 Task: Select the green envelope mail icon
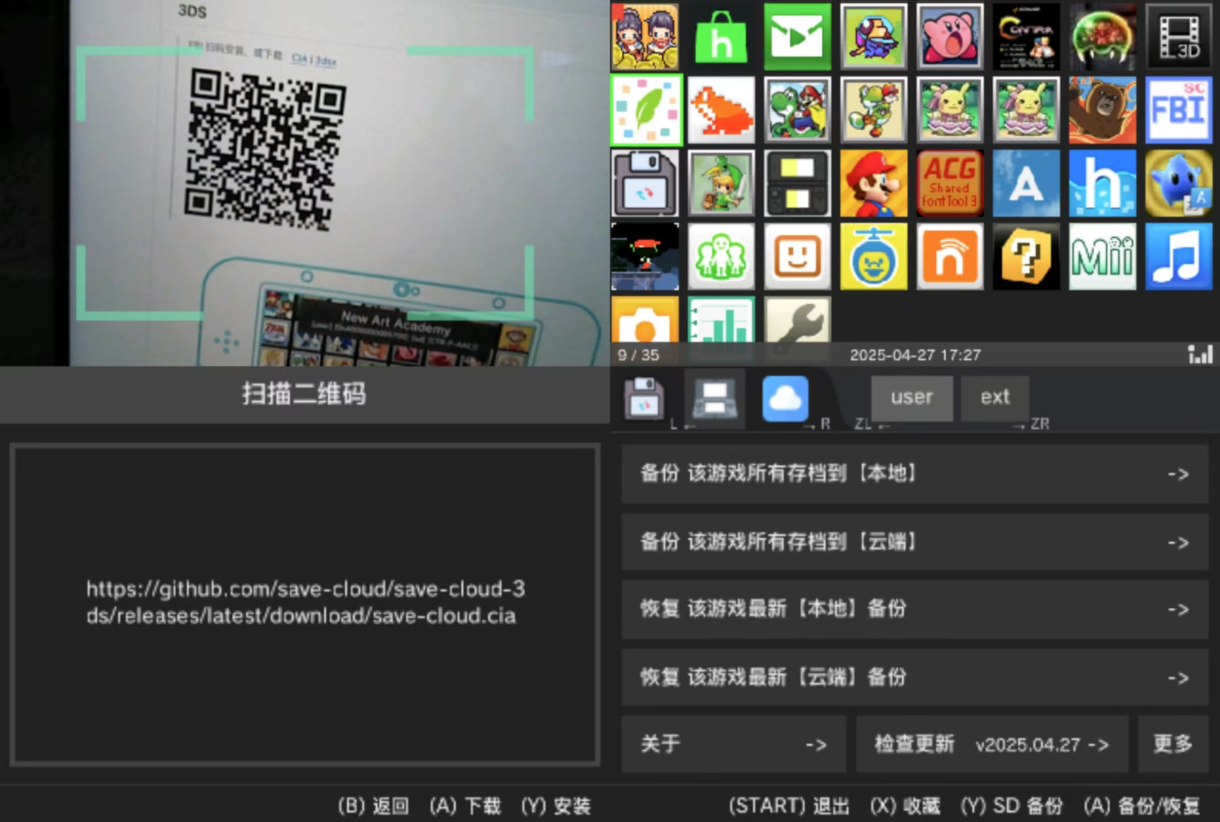797,37
